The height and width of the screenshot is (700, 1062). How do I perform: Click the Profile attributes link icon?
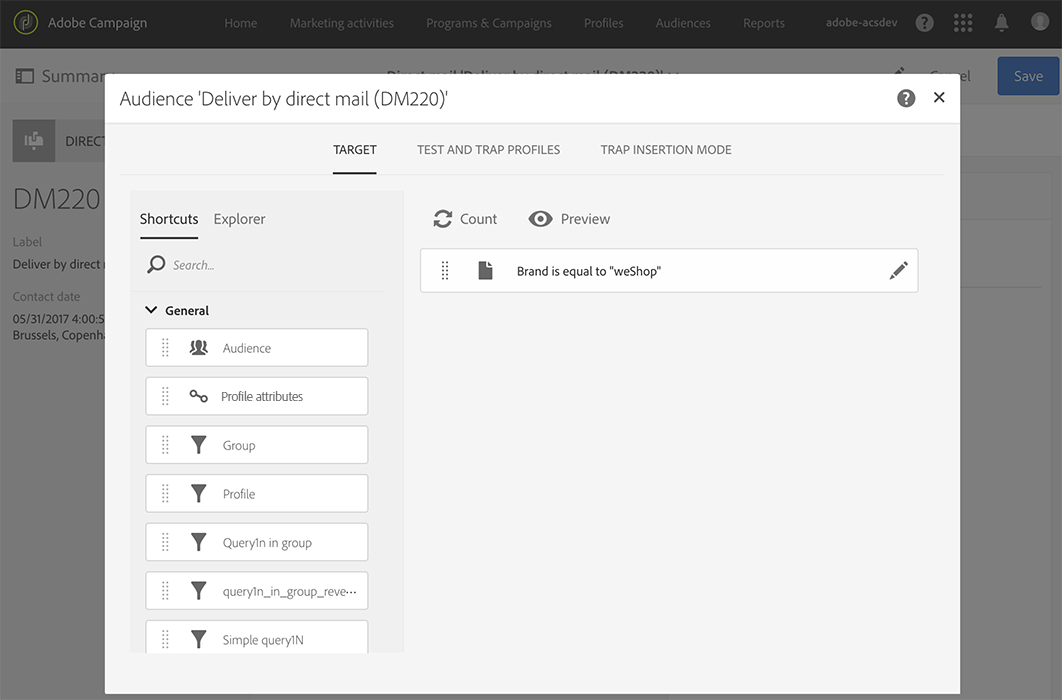tap(199, 396)
